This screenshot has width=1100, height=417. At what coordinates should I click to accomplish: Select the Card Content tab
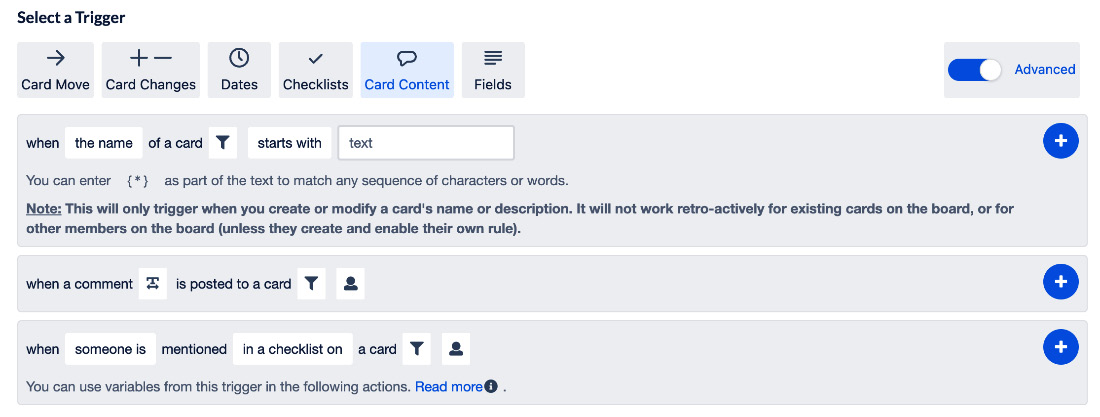(407, 70)
